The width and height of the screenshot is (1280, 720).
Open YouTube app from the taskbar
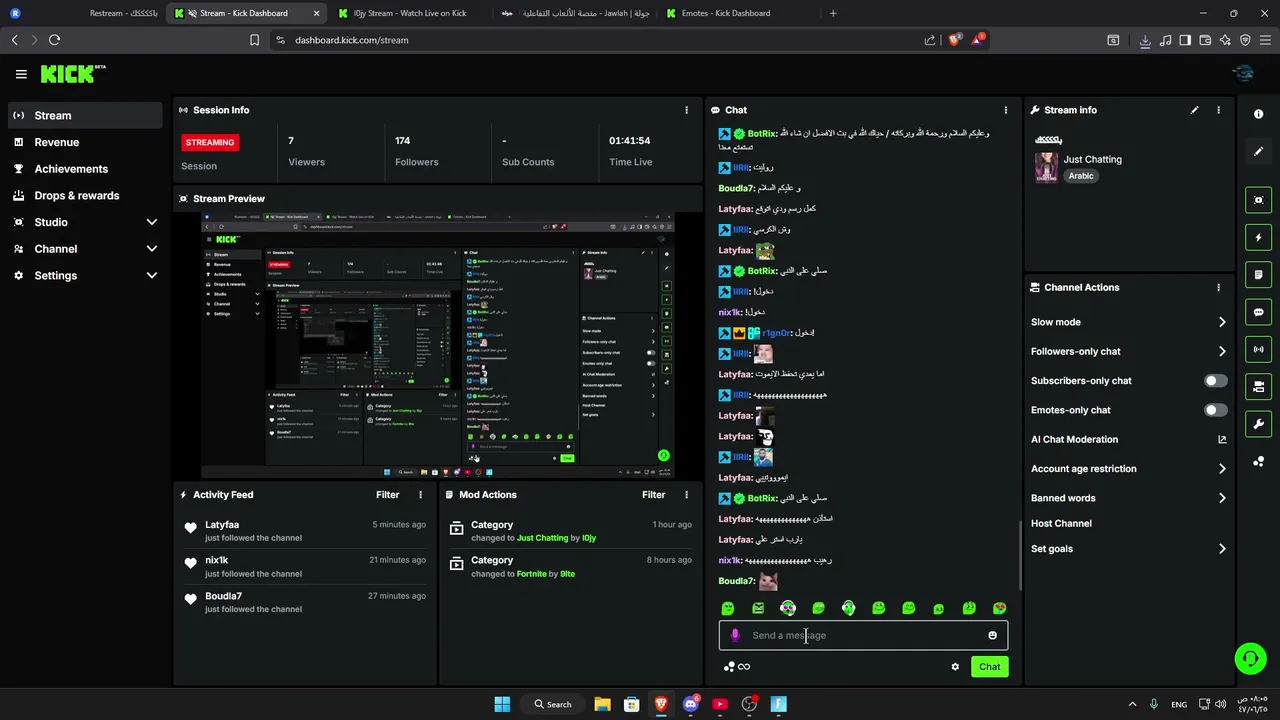coord(720,704)
